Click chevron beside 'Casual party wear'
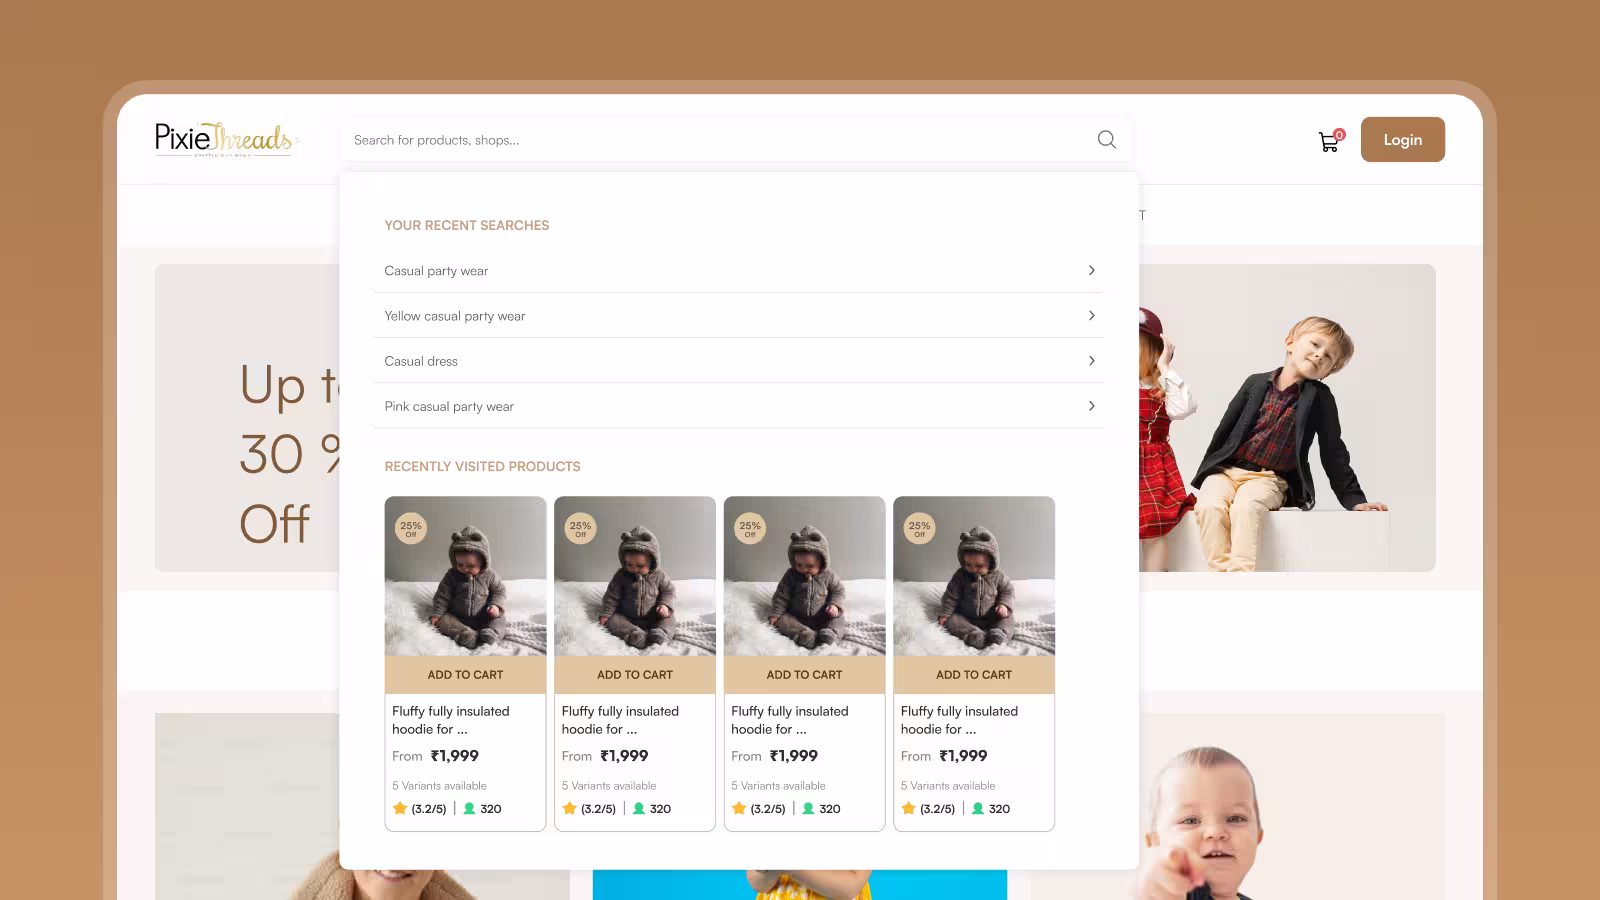1600x900 pixels. [1091, 271]
